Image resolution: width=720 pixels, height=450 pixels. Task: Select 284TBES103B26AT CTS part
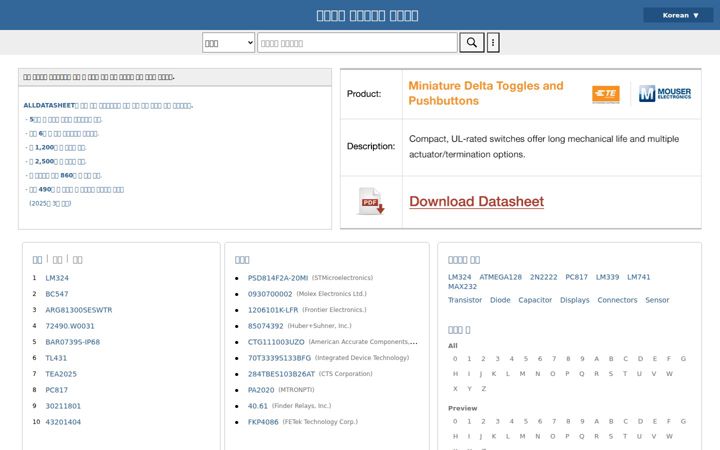pyautogui.click(x=281, y=374)
